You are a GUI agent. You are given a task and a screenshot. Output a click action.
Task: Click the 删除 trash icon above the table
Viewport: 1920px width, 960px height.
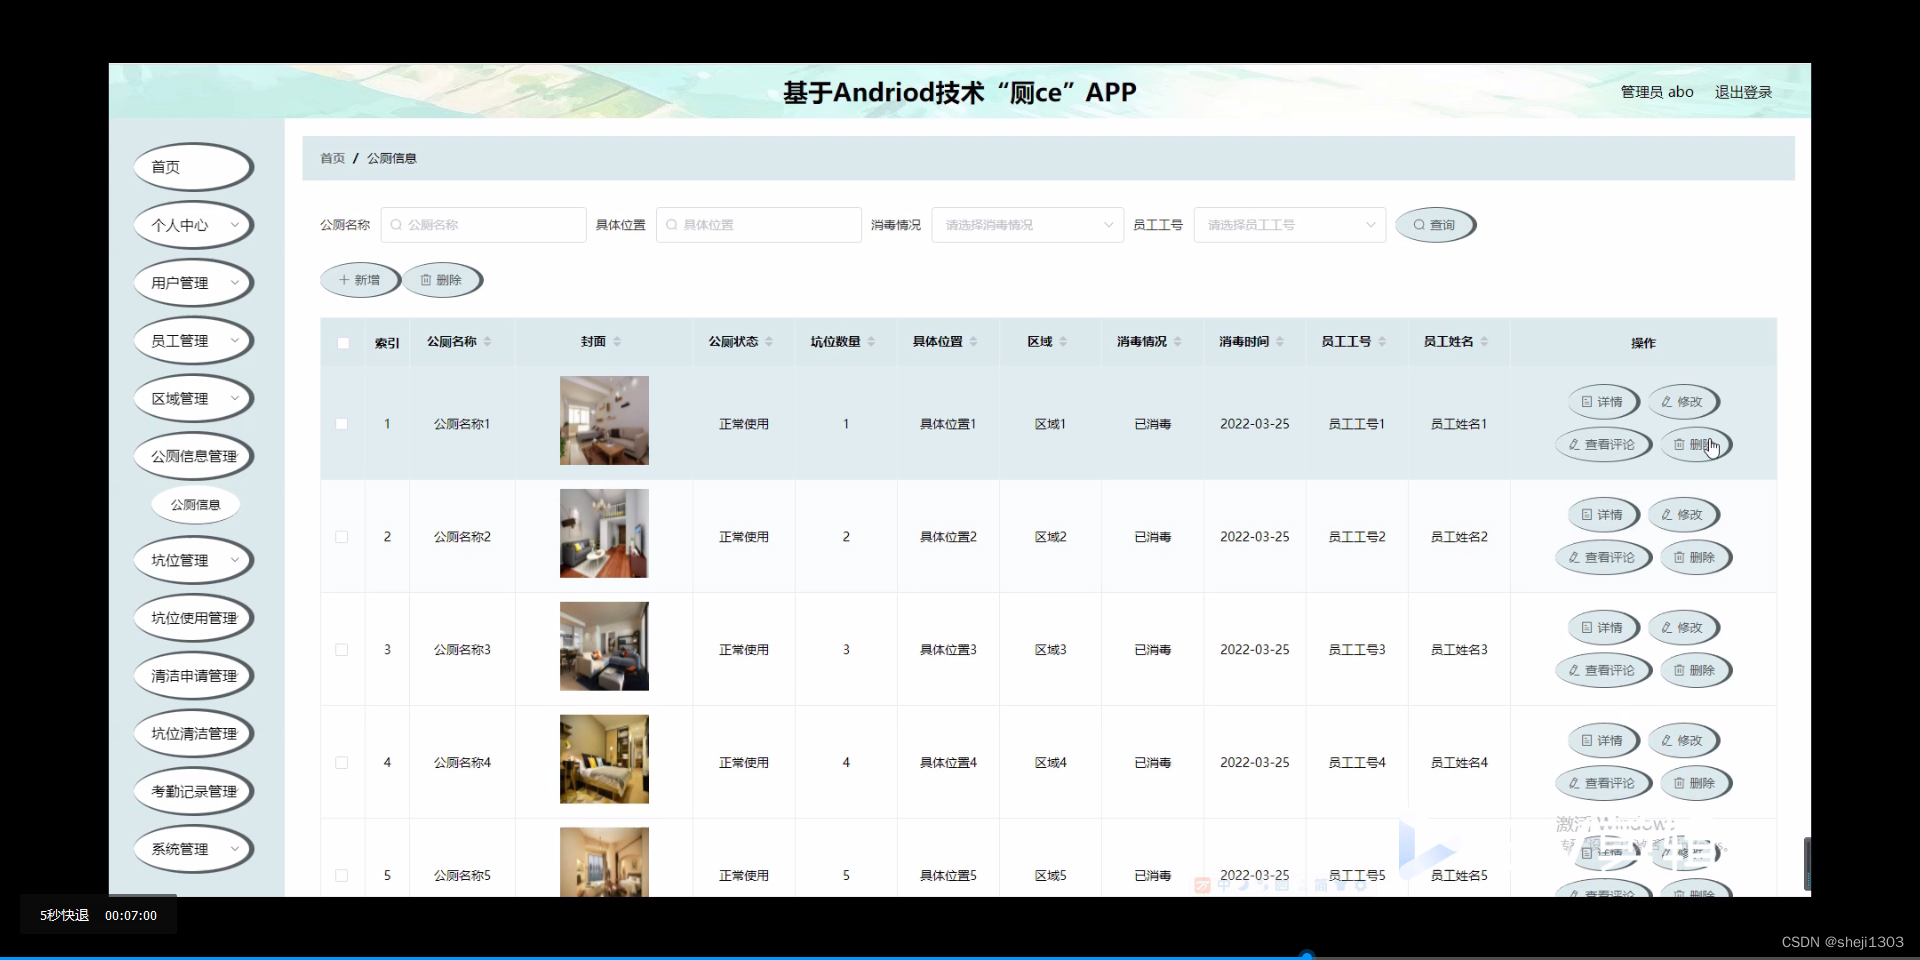coord(424,280)
